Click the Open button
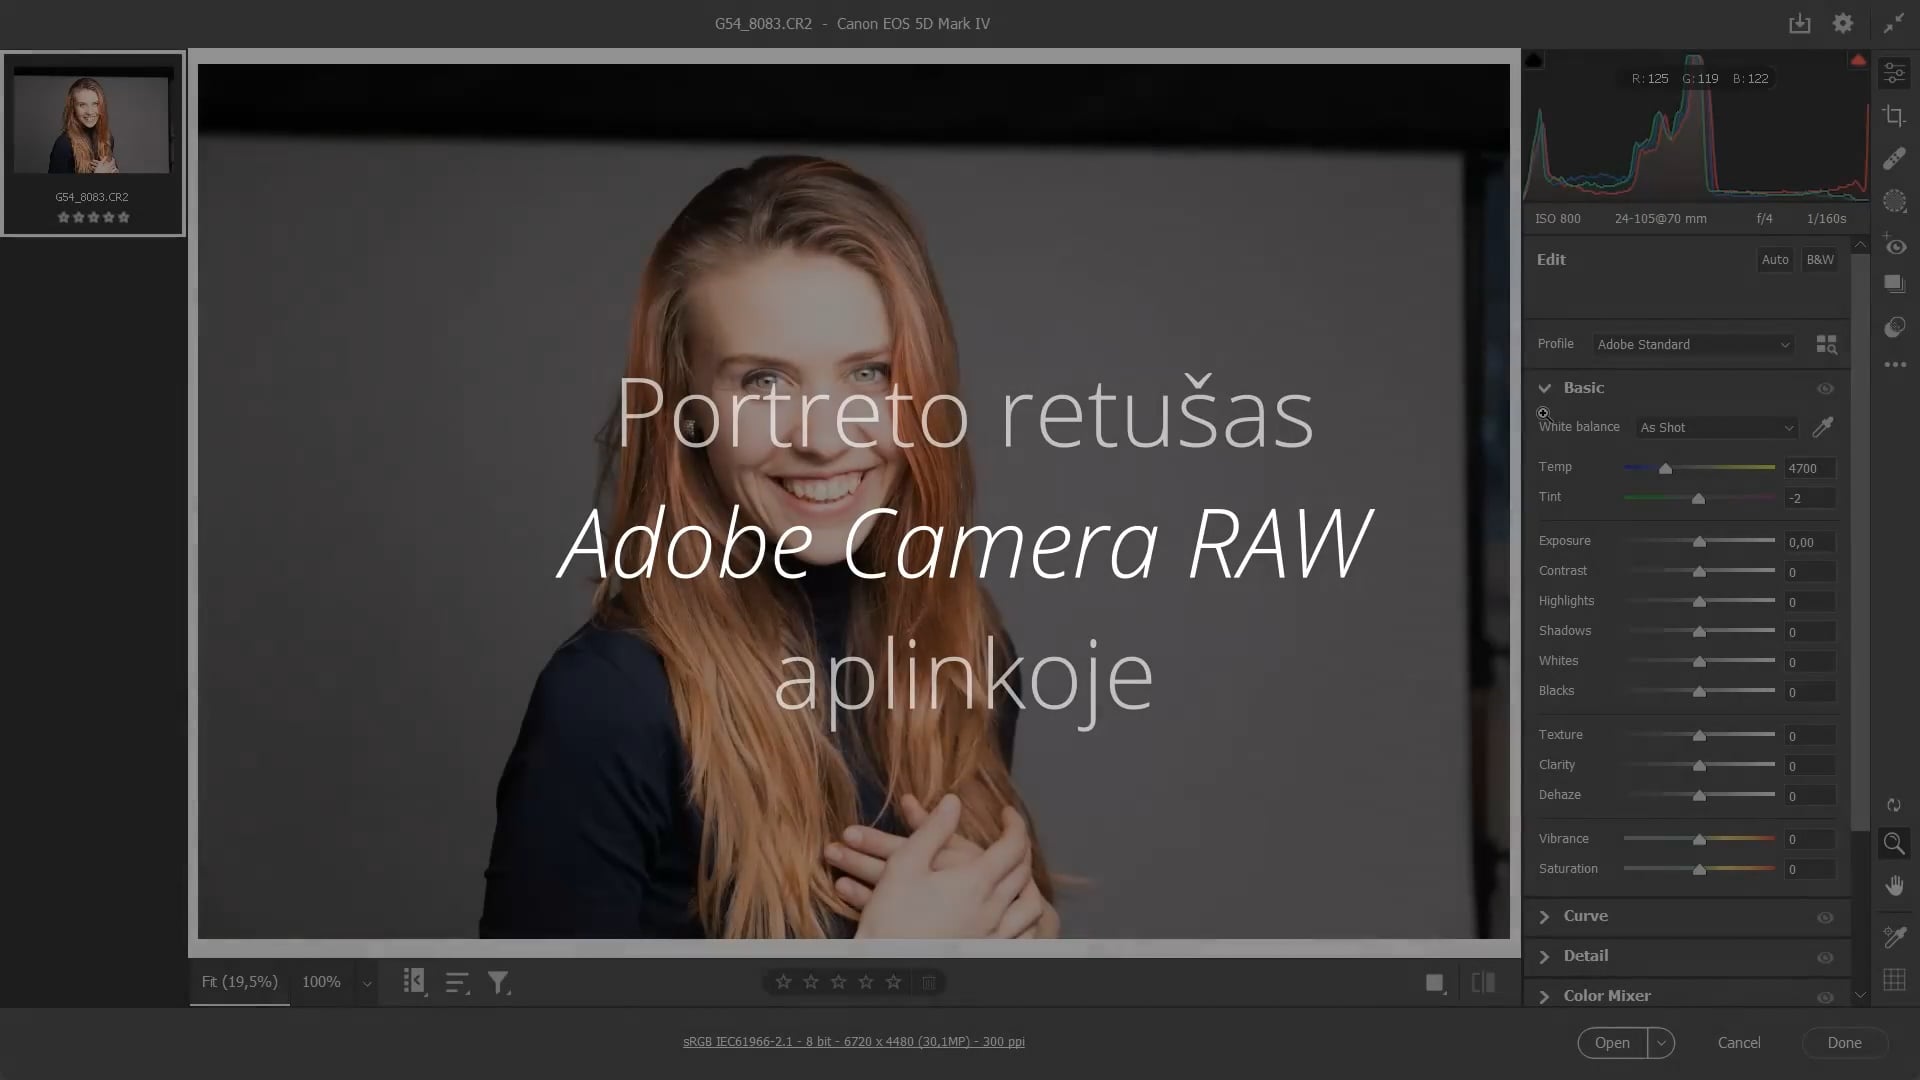Viewport: 1920px width, 1080px height. [1612, 1043]
